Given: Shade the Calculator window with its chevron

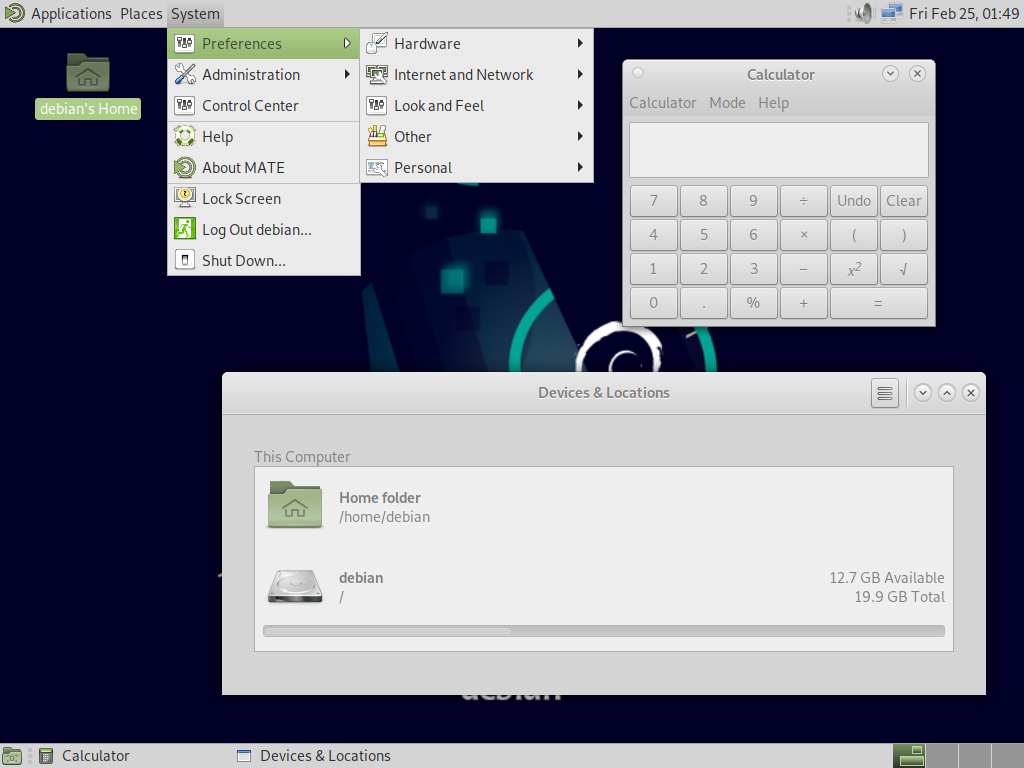Looking at the screenshot, I should point(889,73).
